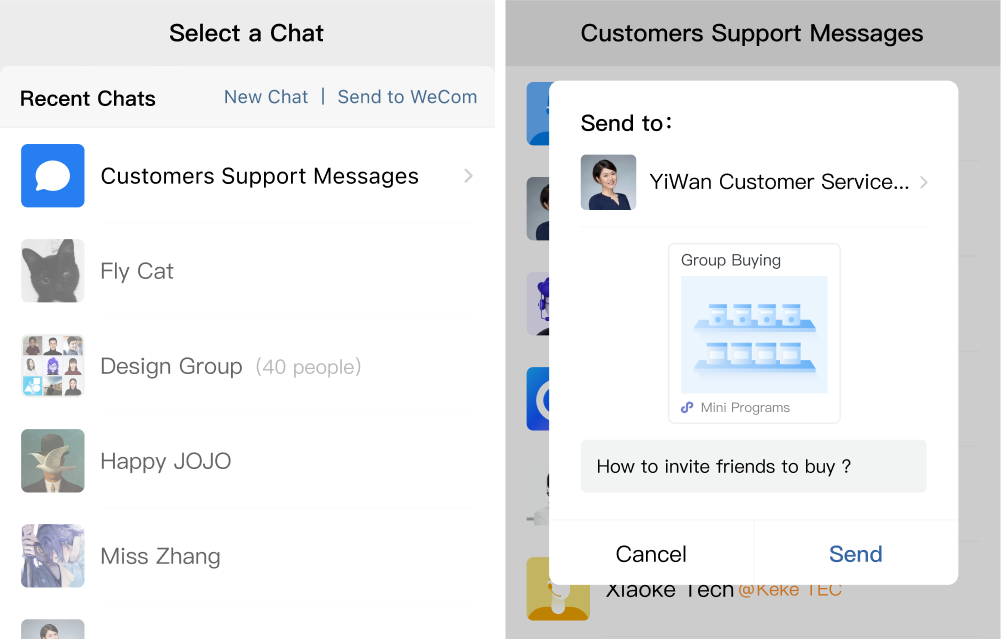Select Happy JOJO's painting avatar
Viewport: 1002px width, 640px height.
pos(52,461)
